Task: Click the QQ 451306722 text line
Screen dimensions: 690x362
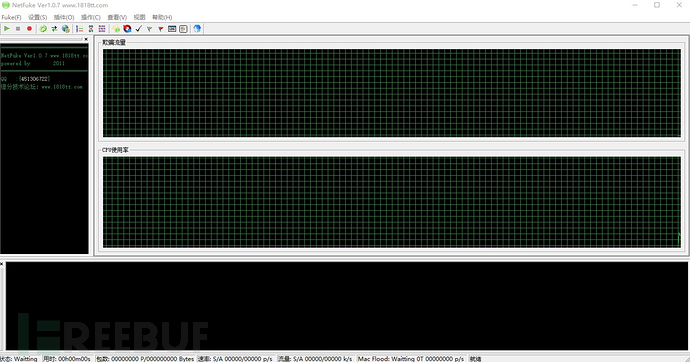Action: [26, 79]
